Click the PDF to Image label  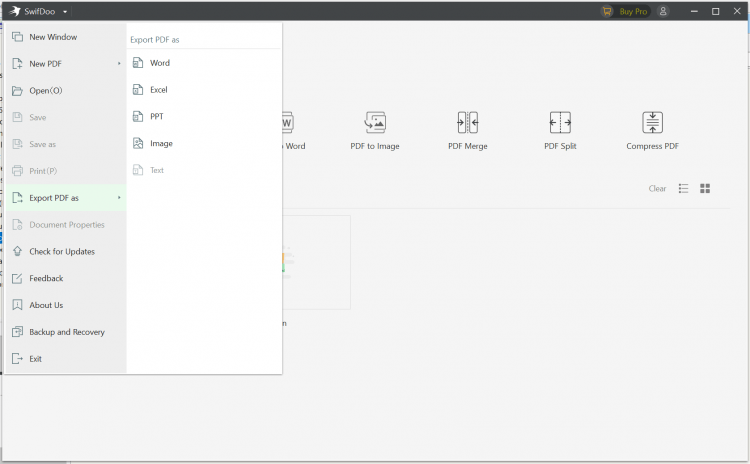click(375, 146)
